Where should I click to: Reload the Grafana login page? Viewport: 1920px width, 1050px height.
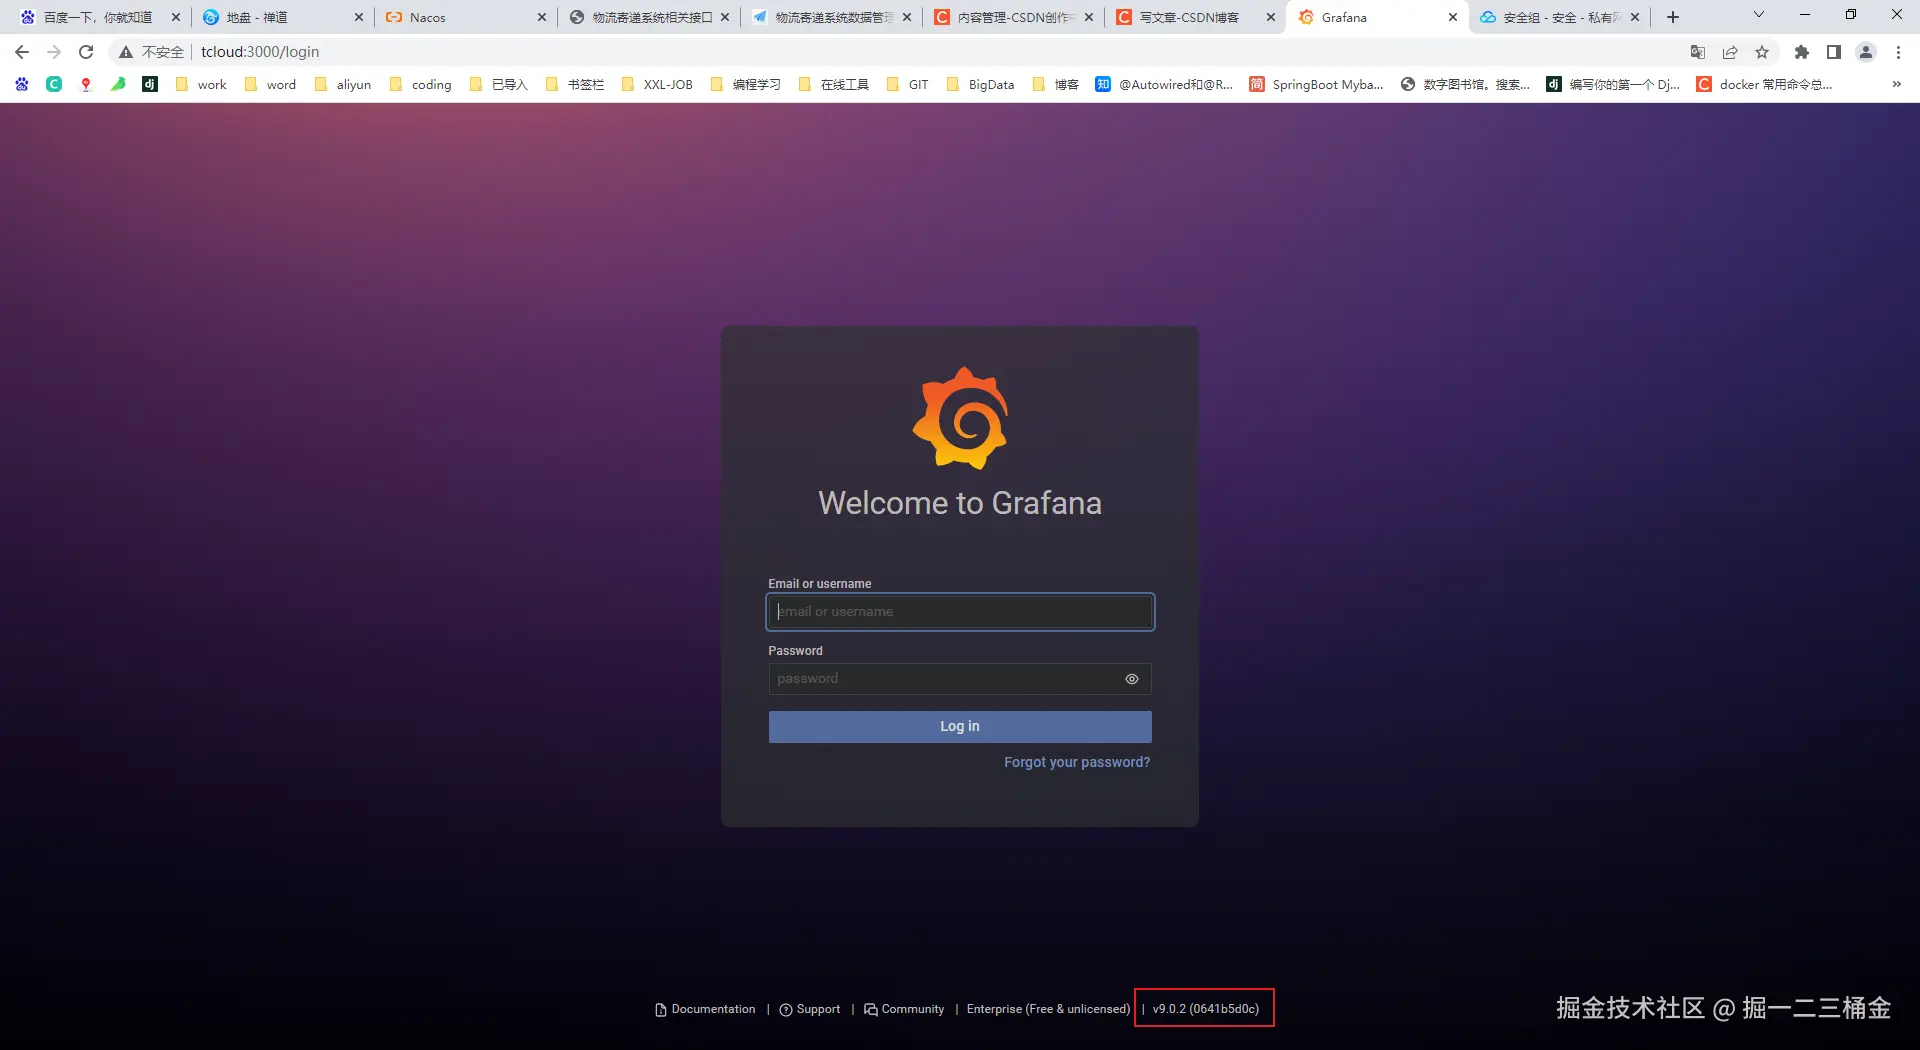(86, 52)
